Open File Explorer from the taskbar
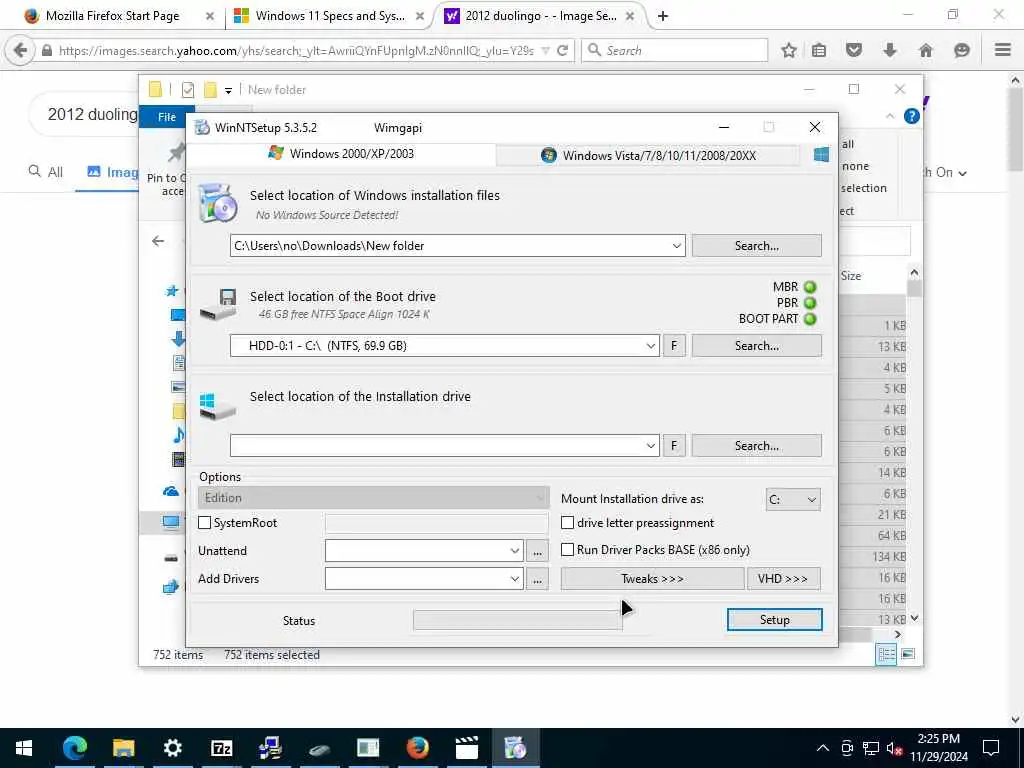The image size is (1024, 768). point(123,748)
